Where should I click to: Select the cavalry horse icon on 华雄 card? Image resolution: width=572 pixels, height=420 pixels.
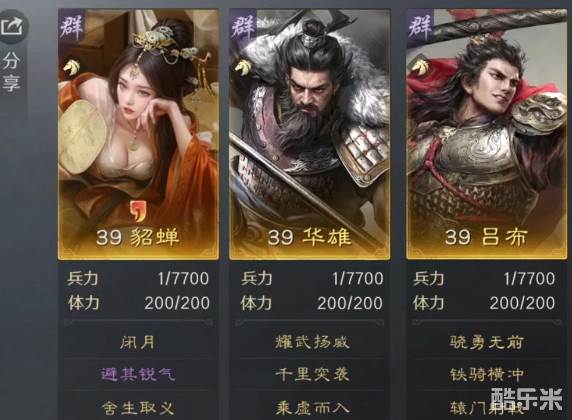click(x=243, y=67)
